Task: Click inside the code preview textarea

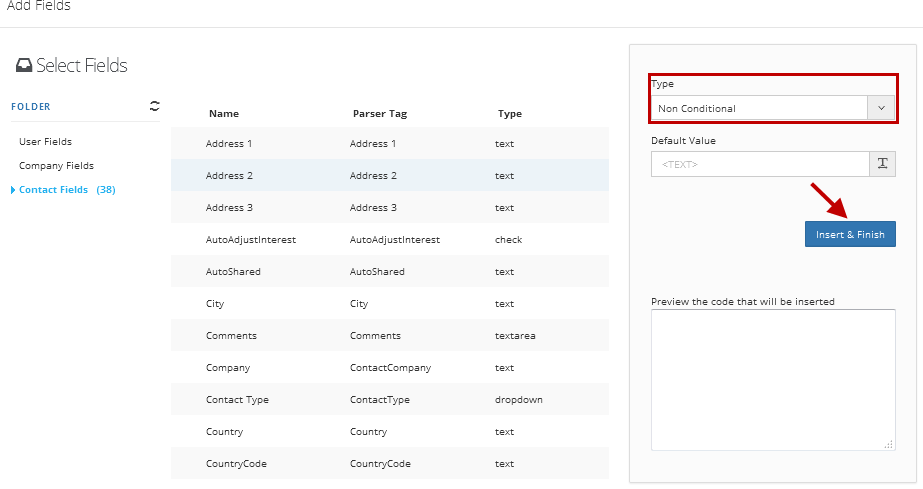Action: (773, 380)
